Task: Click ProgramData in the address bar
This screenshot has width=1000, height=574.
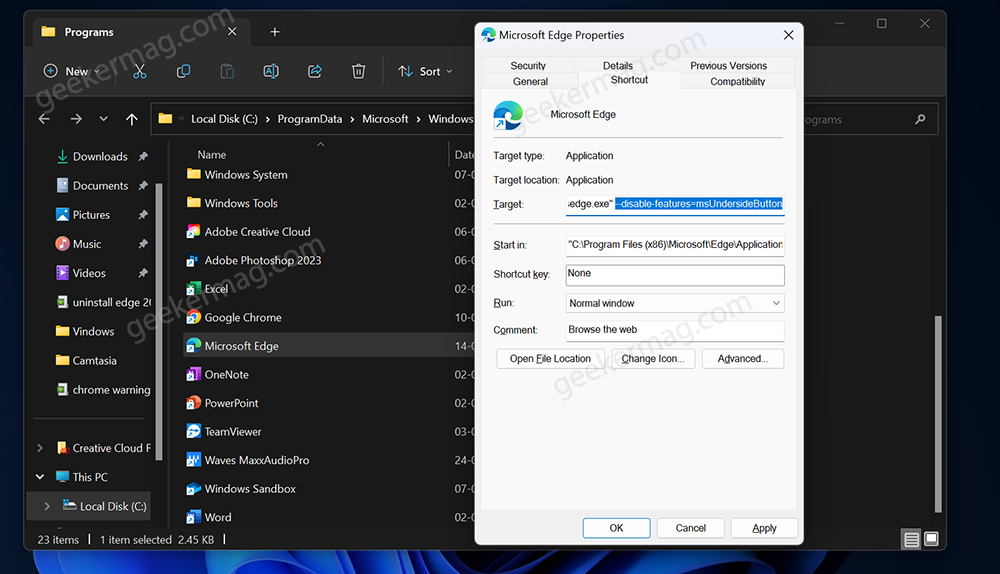Action: [x=309, y=119]
